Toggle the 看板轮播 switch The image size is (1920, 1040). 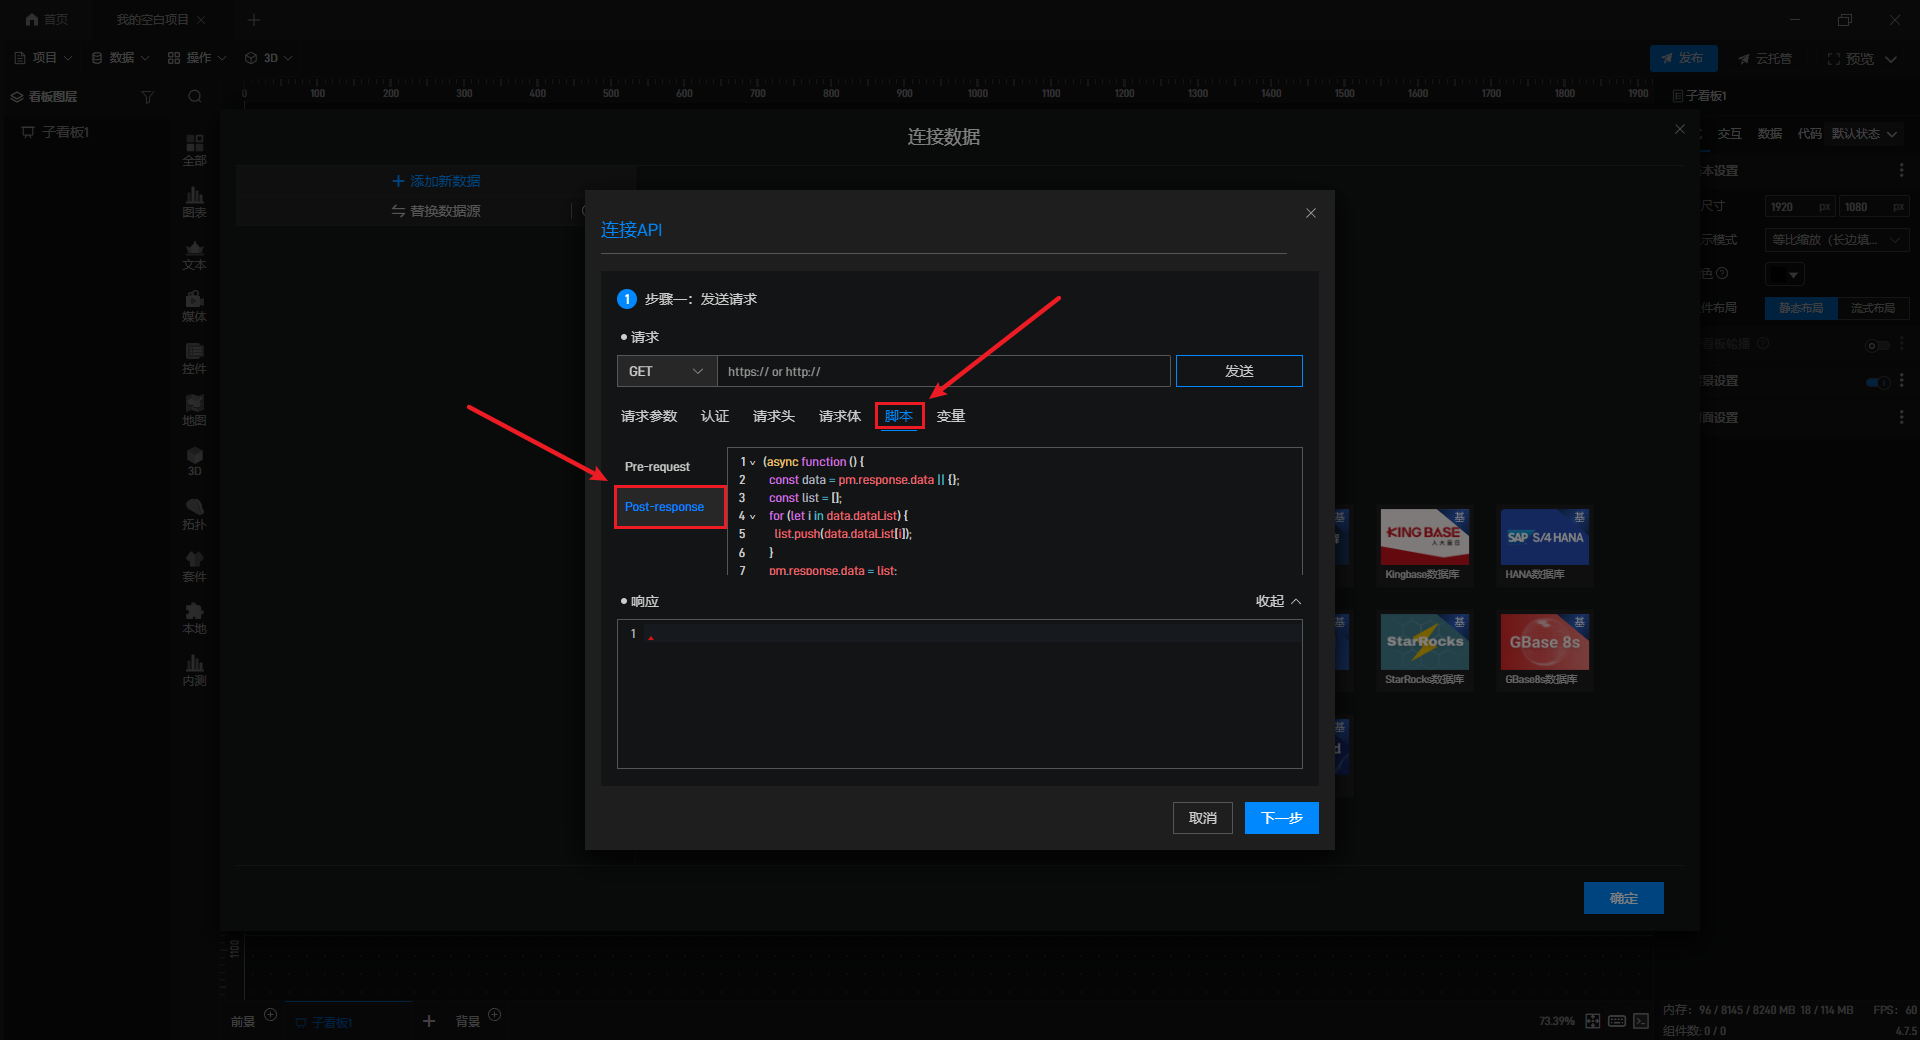click(x=1878, y=345)
